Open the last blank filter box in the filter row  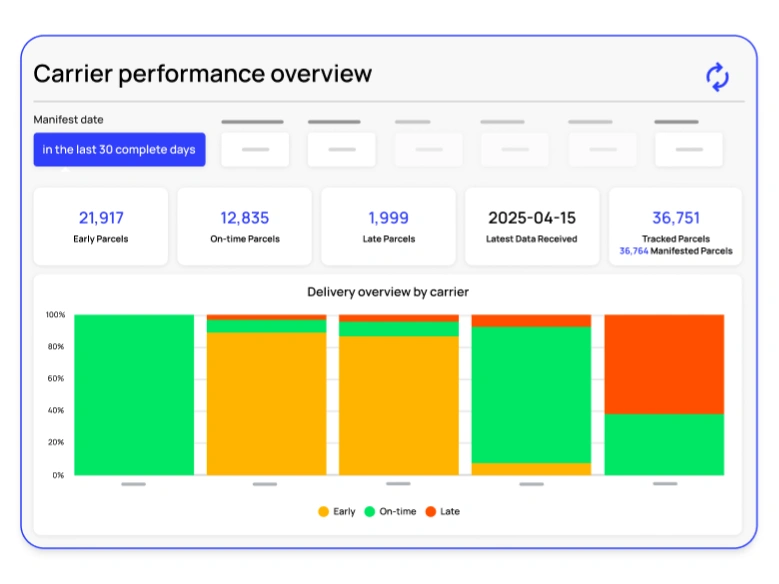[688, 150]
